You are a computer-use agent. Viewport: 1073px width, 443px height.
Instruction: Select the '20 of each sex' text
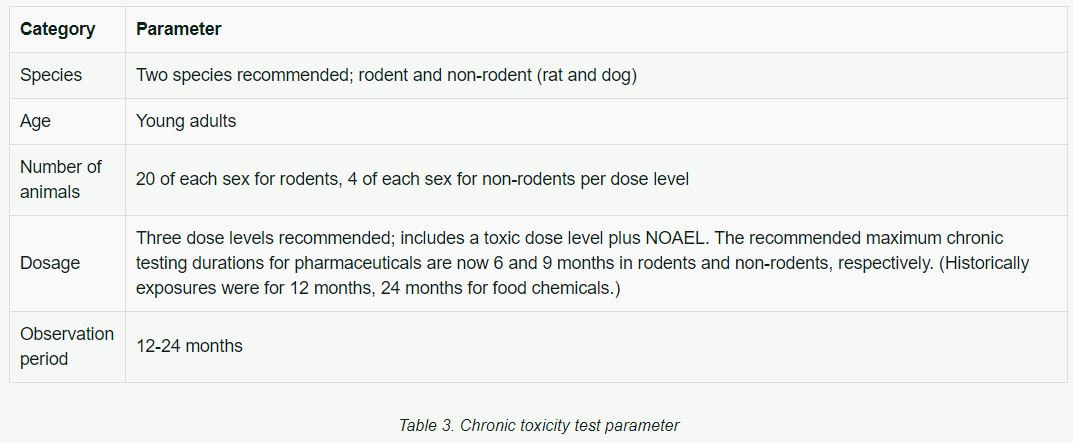click(191, 179)
